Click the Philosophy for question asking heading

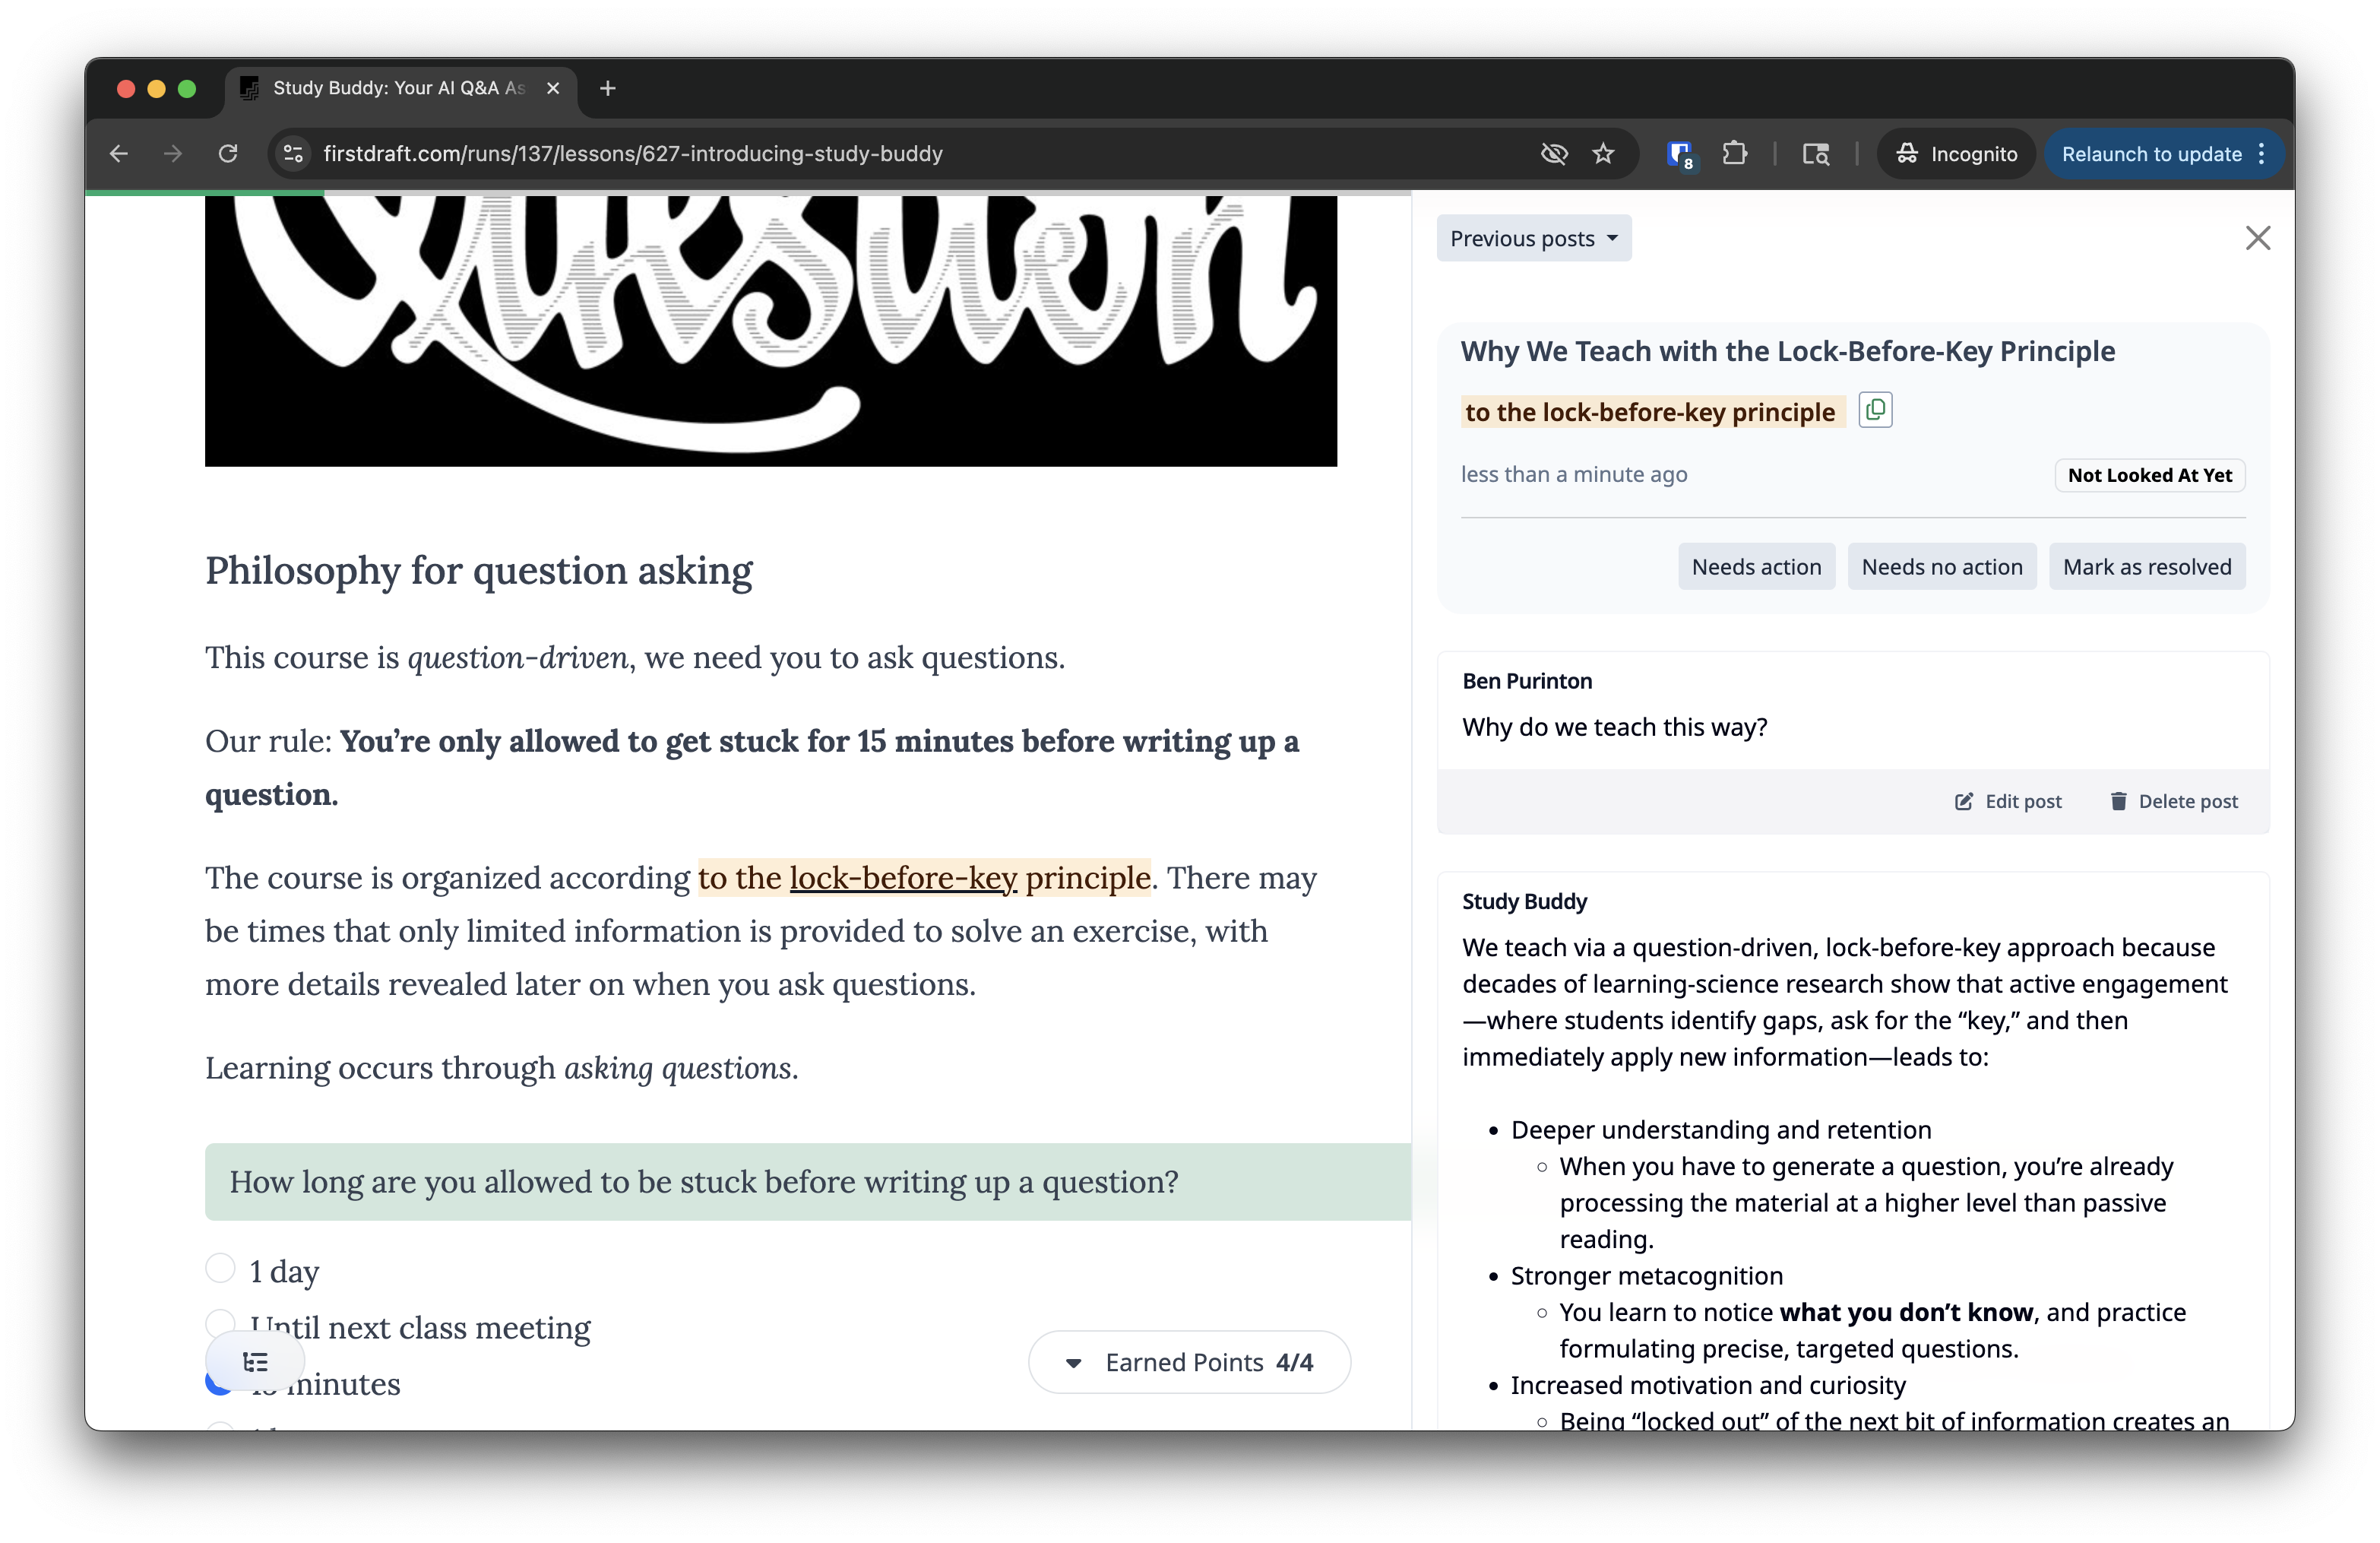pos(479,570)
